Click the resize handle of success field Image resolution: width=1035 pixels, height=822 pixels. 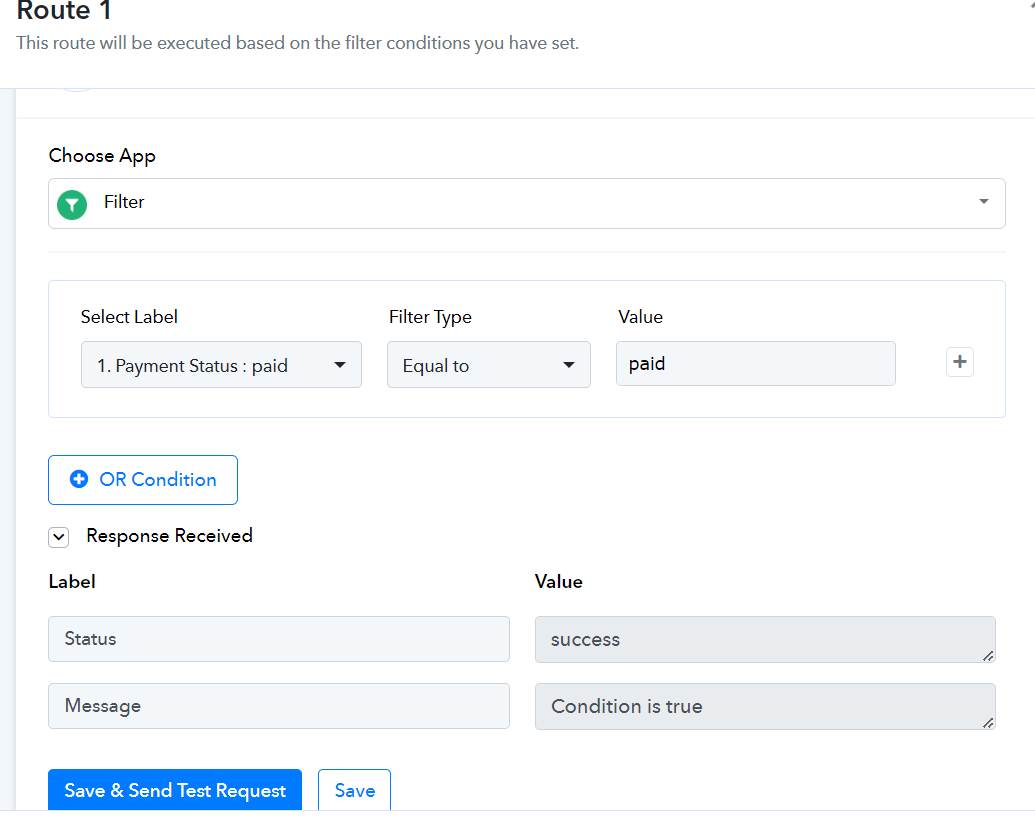pyautogui.click(x=988, y=656)
